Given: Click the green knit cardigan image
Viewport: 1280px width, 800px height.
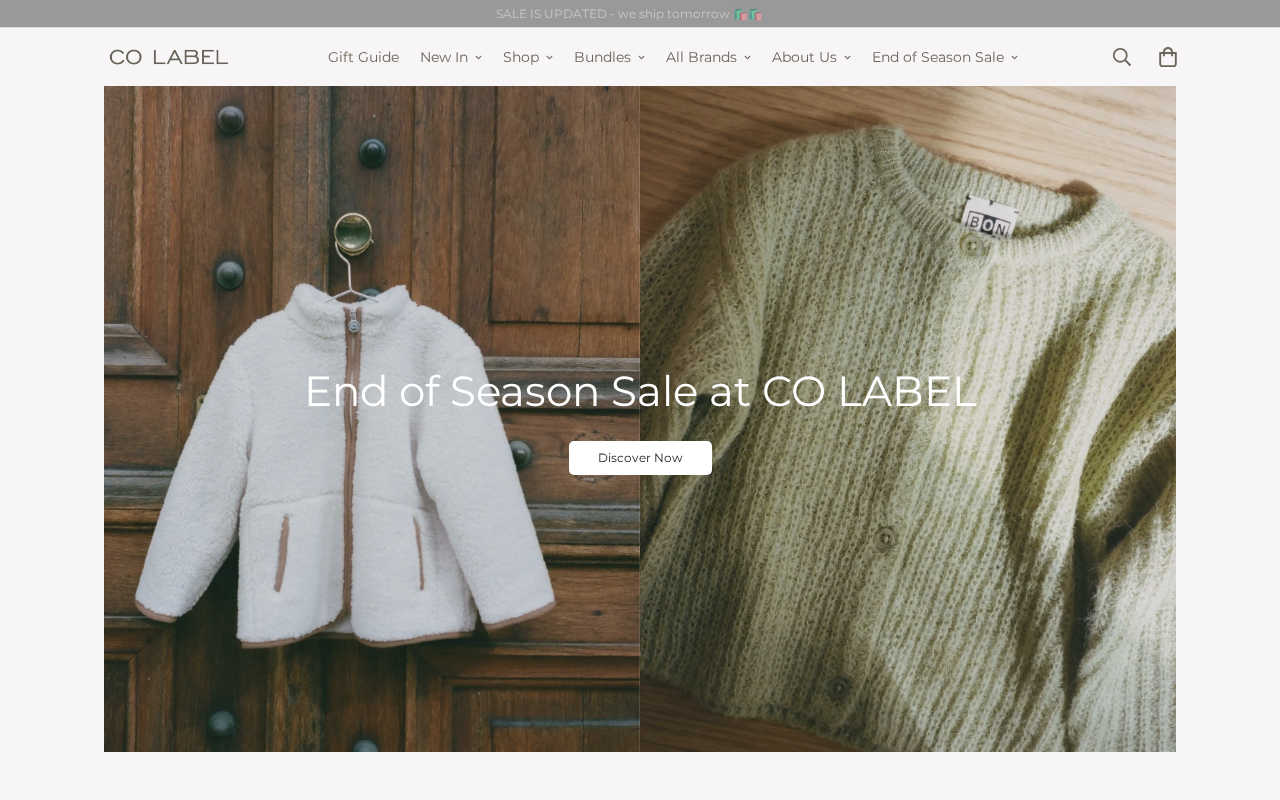Looking at the screenshot, I should [x=908, y=419].
